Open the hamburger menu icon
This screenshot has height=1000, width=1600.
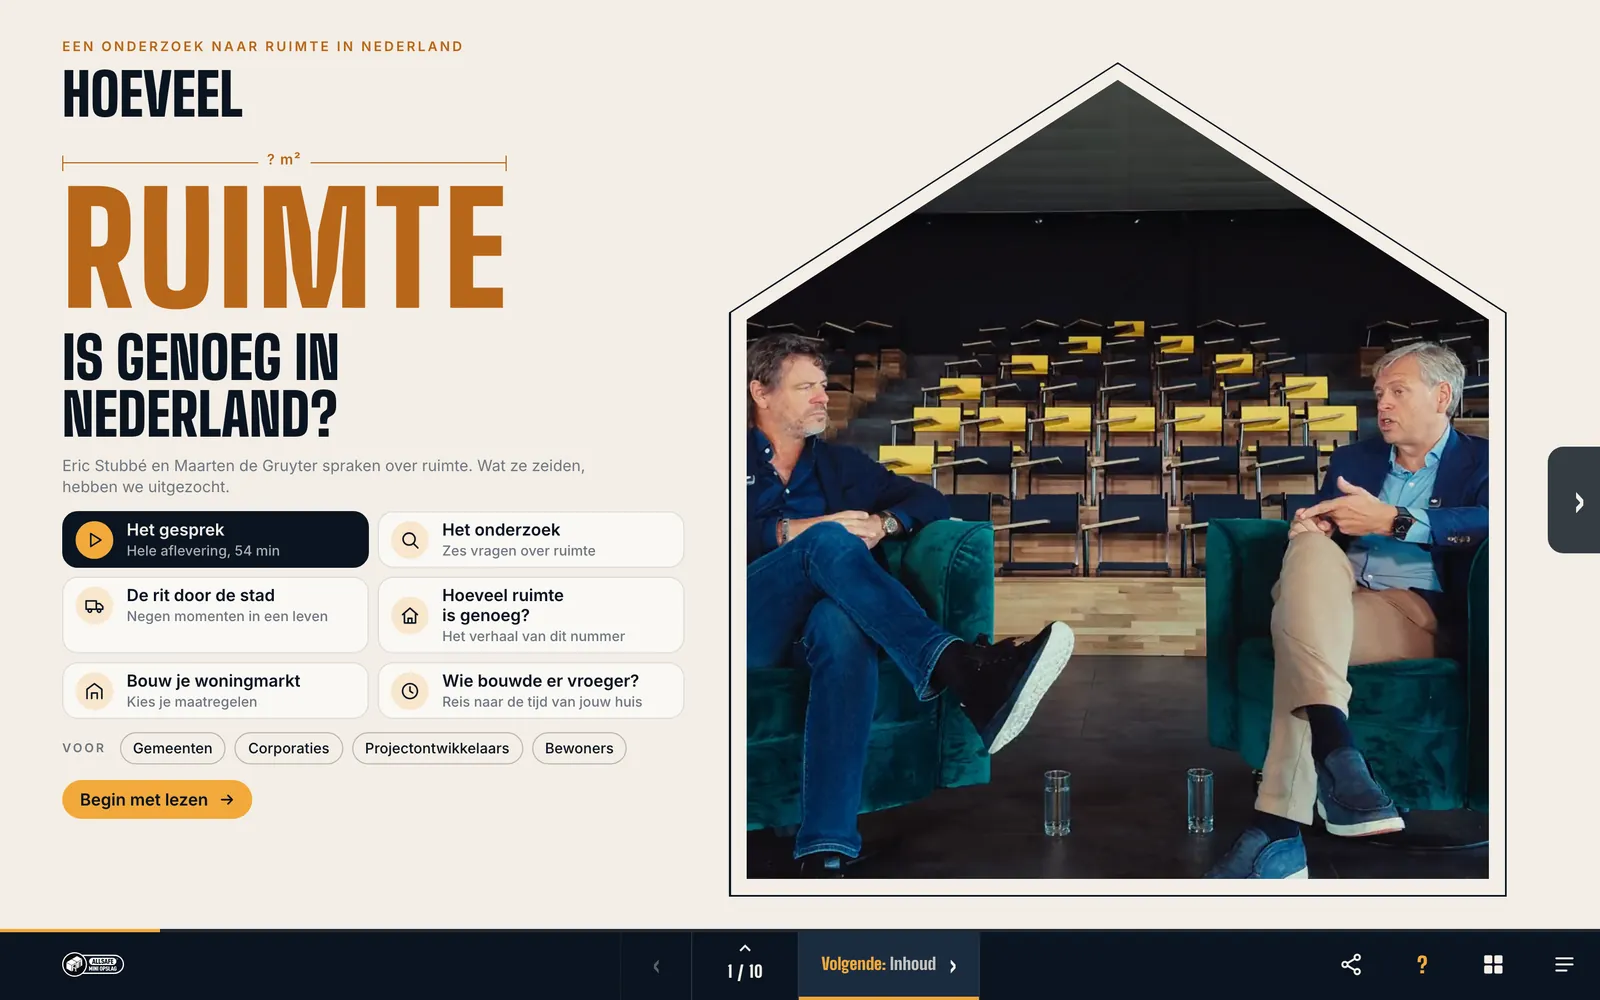click(1564, 964)
